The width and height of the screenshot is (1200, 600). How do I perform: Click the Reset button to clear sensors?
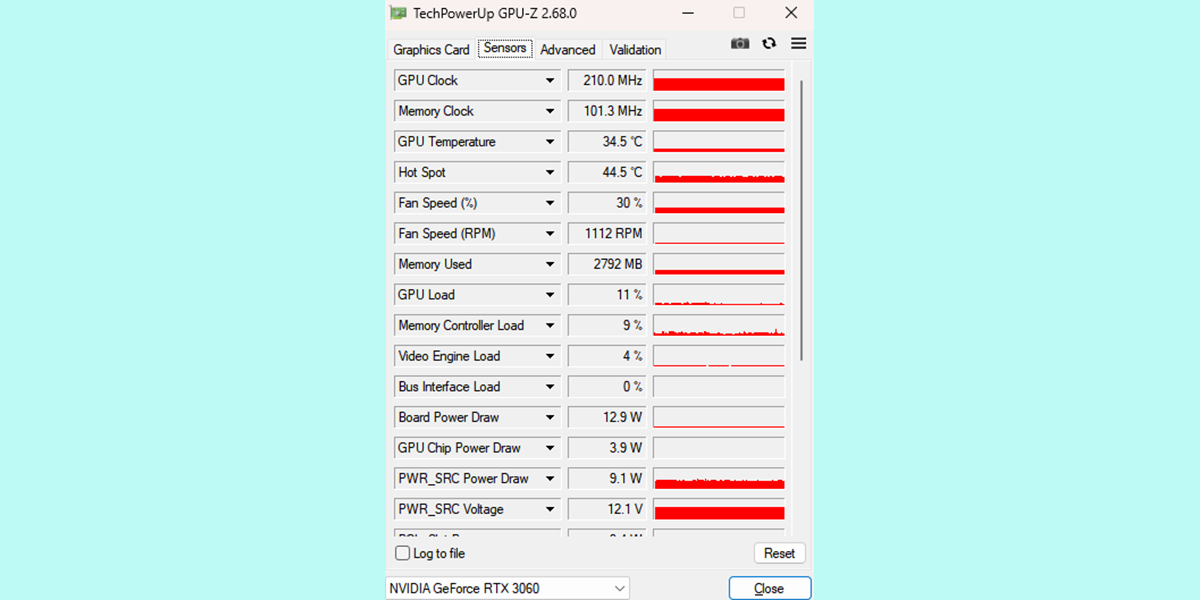779,552
